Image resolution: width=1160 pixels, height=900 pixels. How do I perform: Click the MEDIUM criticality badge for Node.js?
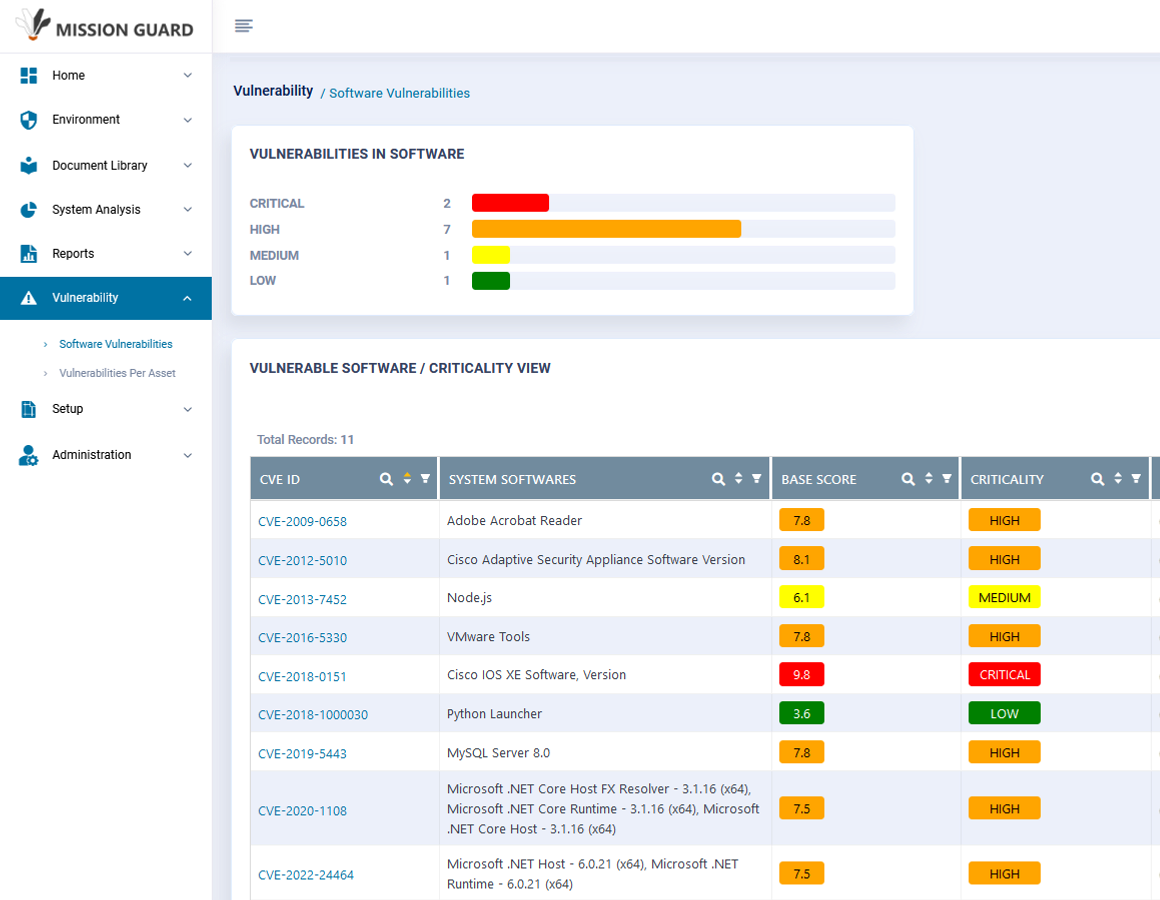[1005, 598]
